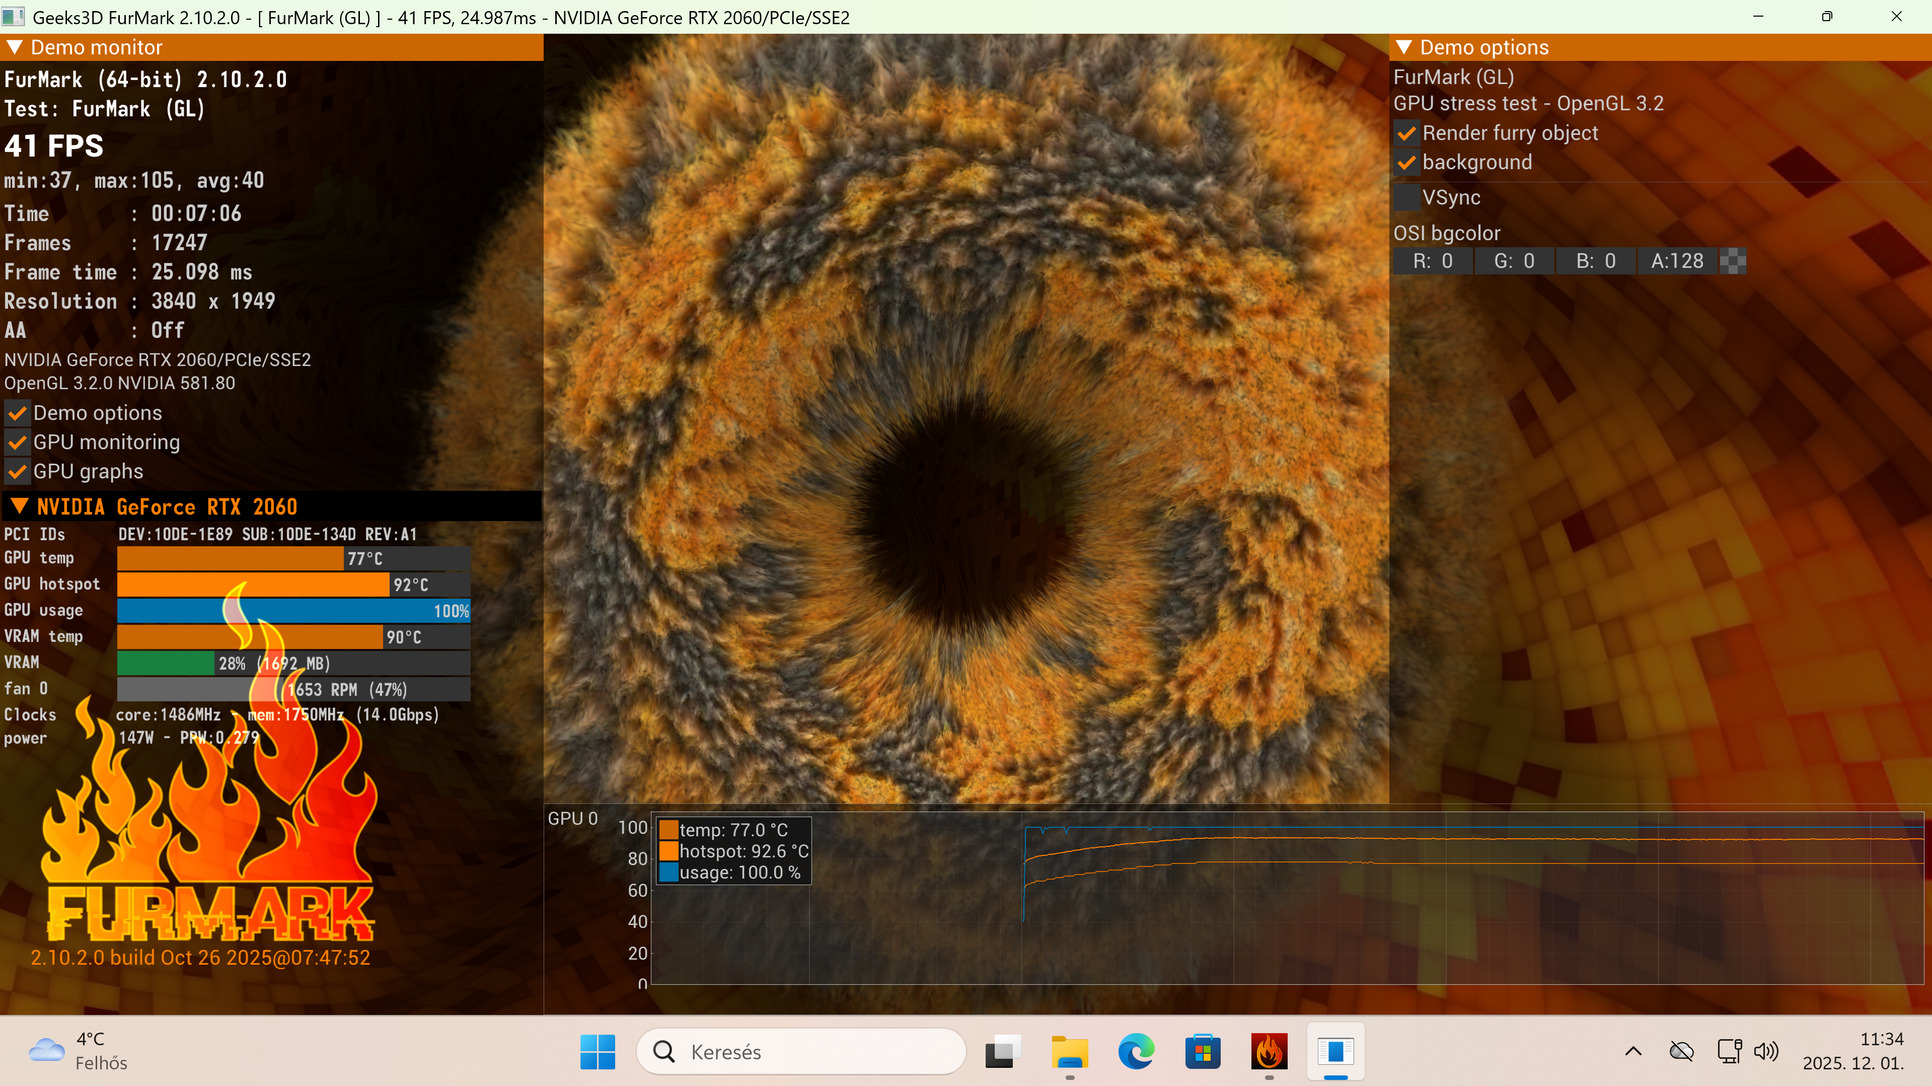Enable the VSync checkbox

pyautogui.click(x=1407, y=198)
